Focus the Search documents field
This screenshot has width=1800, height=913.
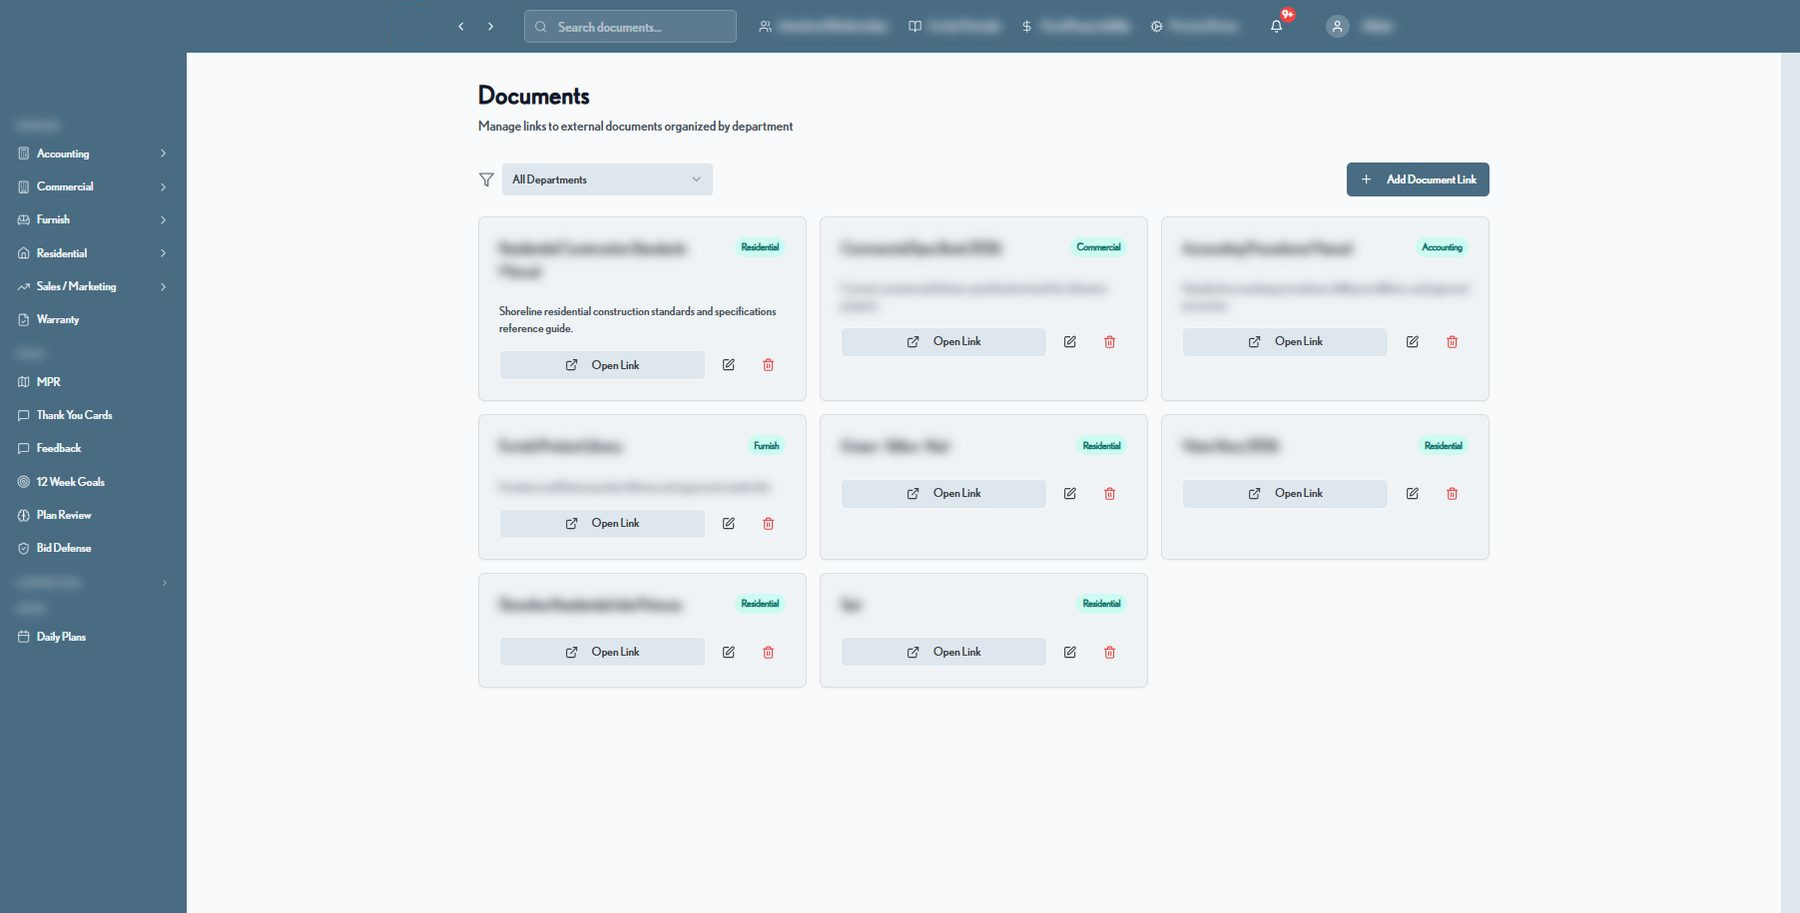(630, 27)
